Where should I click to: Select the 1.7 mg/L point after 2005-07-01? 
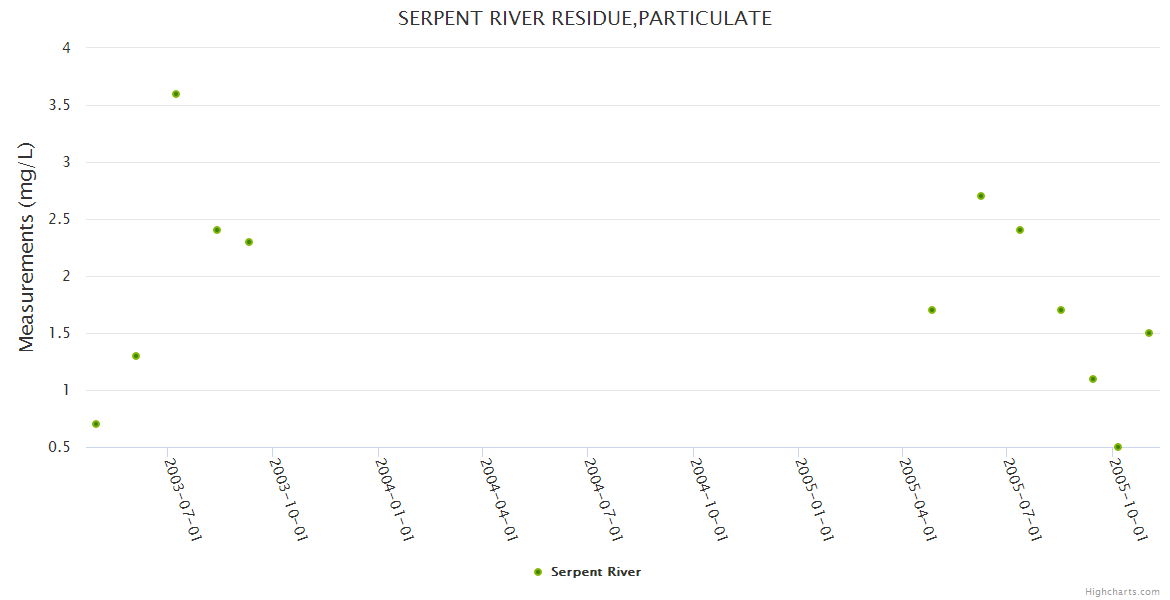click(x=1061, y=310)
